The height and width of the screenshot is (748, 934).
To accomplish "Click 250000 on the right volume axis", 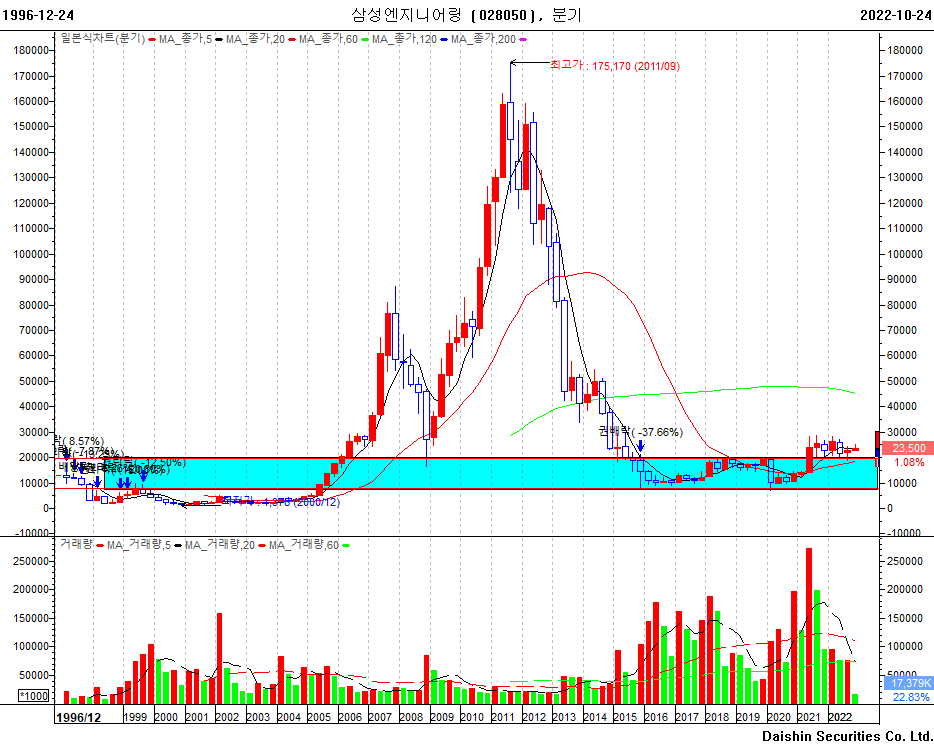I will pyautogui.click(x=904, y=561).
